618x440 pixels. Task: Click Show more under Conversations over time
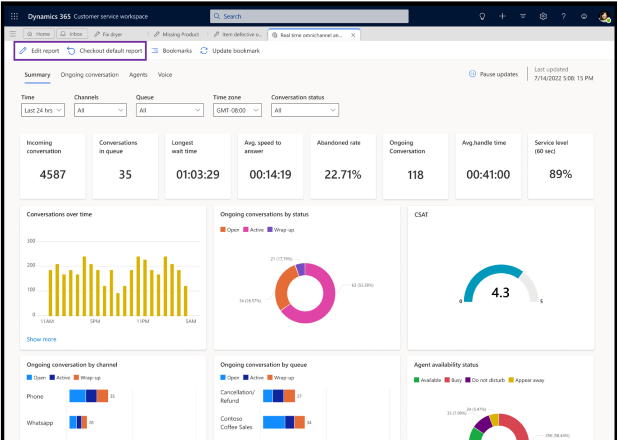tap(41, 339)
